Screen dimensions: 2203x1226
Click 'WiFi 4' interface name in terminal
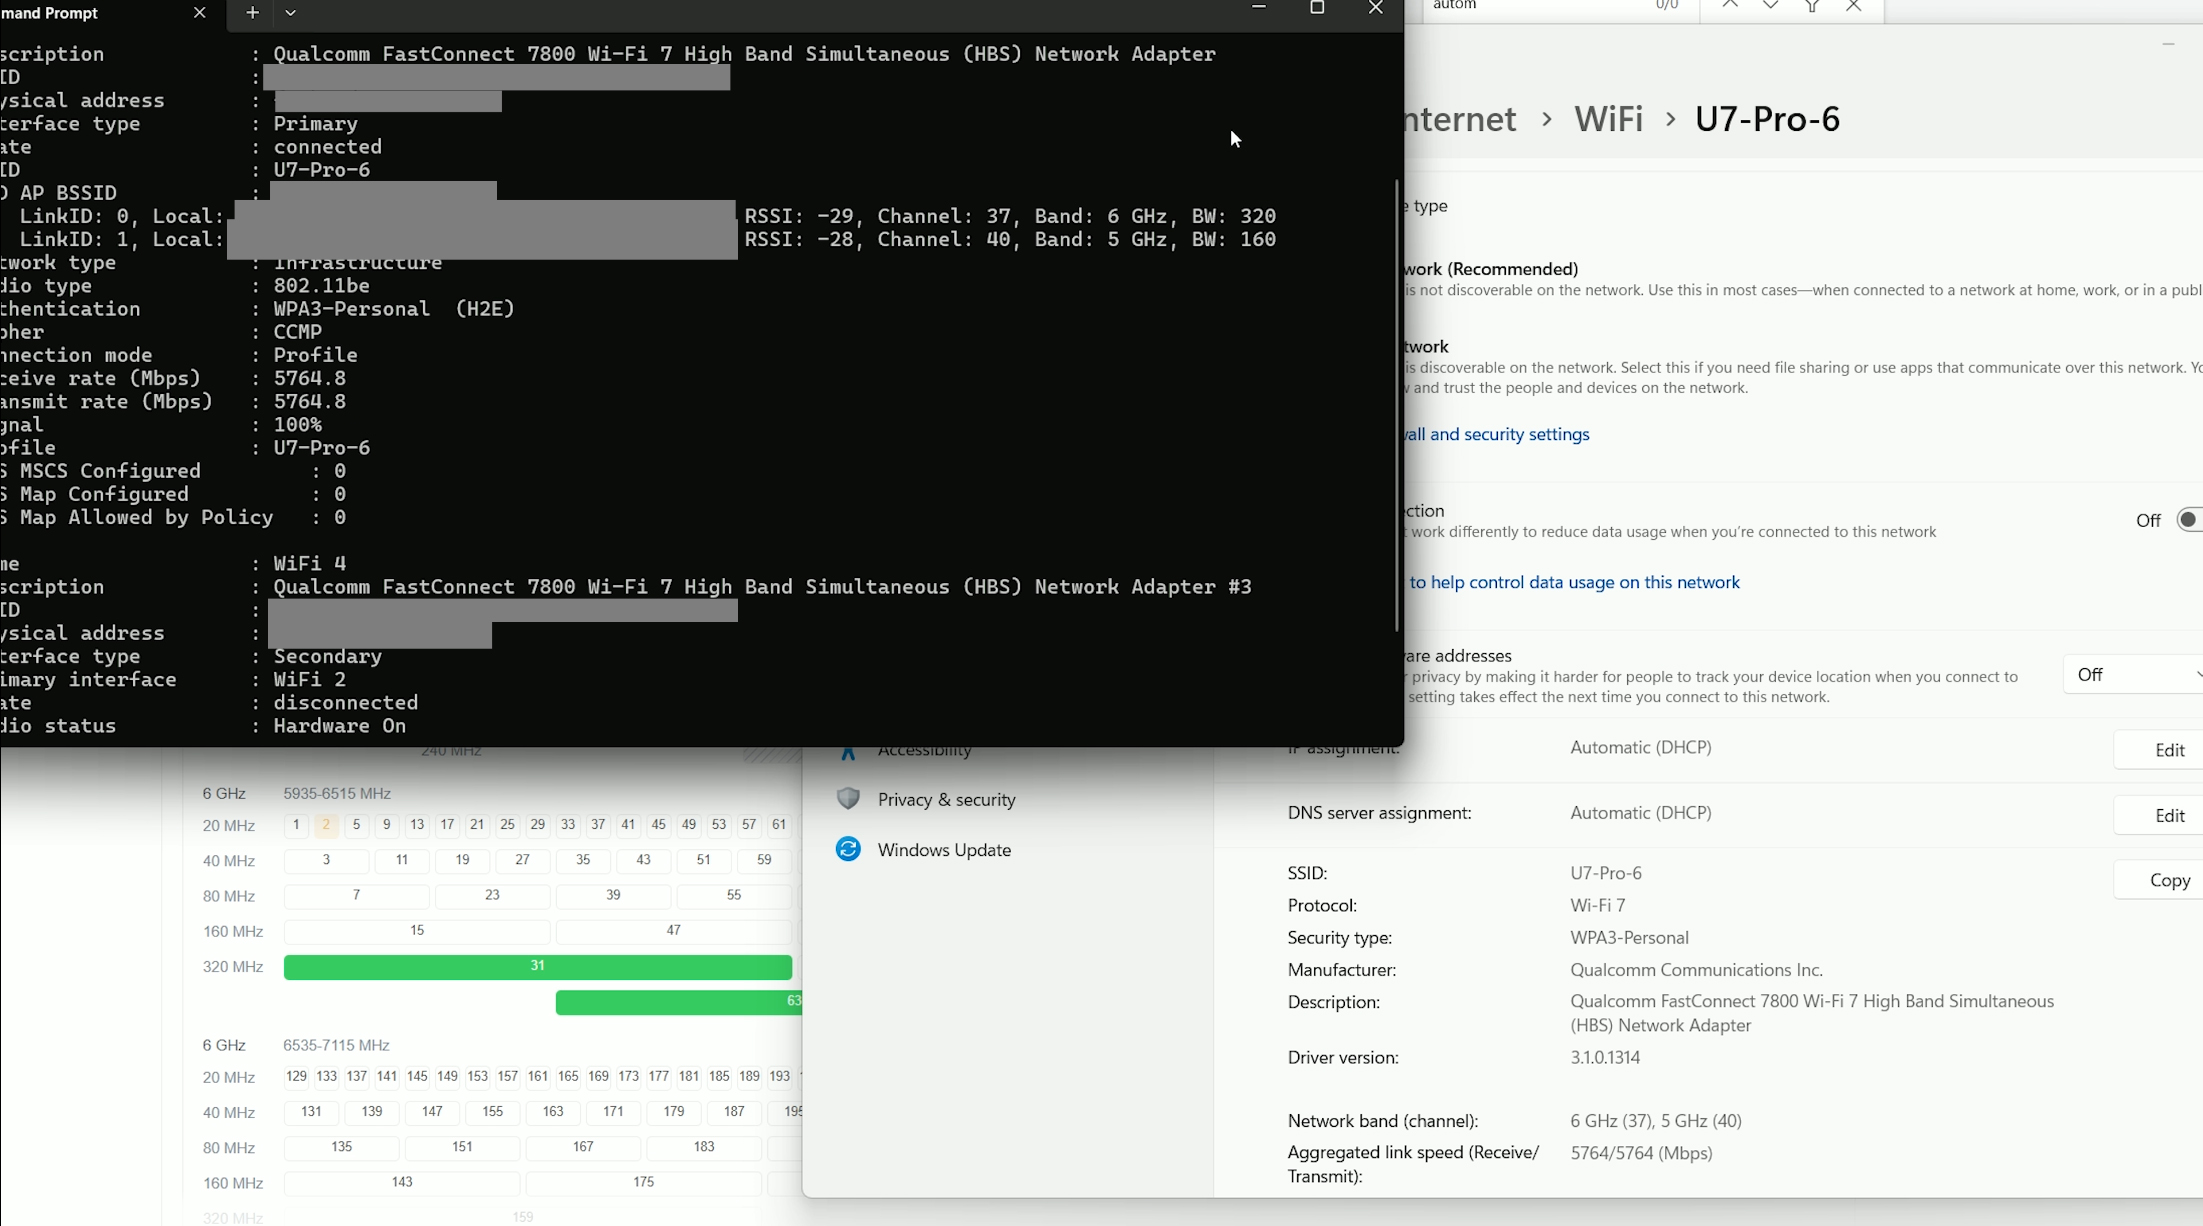(310, 564)
